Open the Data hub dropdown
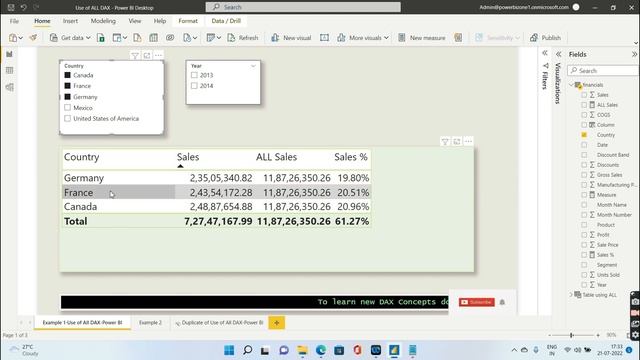This screenshot has height=360, width=640. (120, 38)
